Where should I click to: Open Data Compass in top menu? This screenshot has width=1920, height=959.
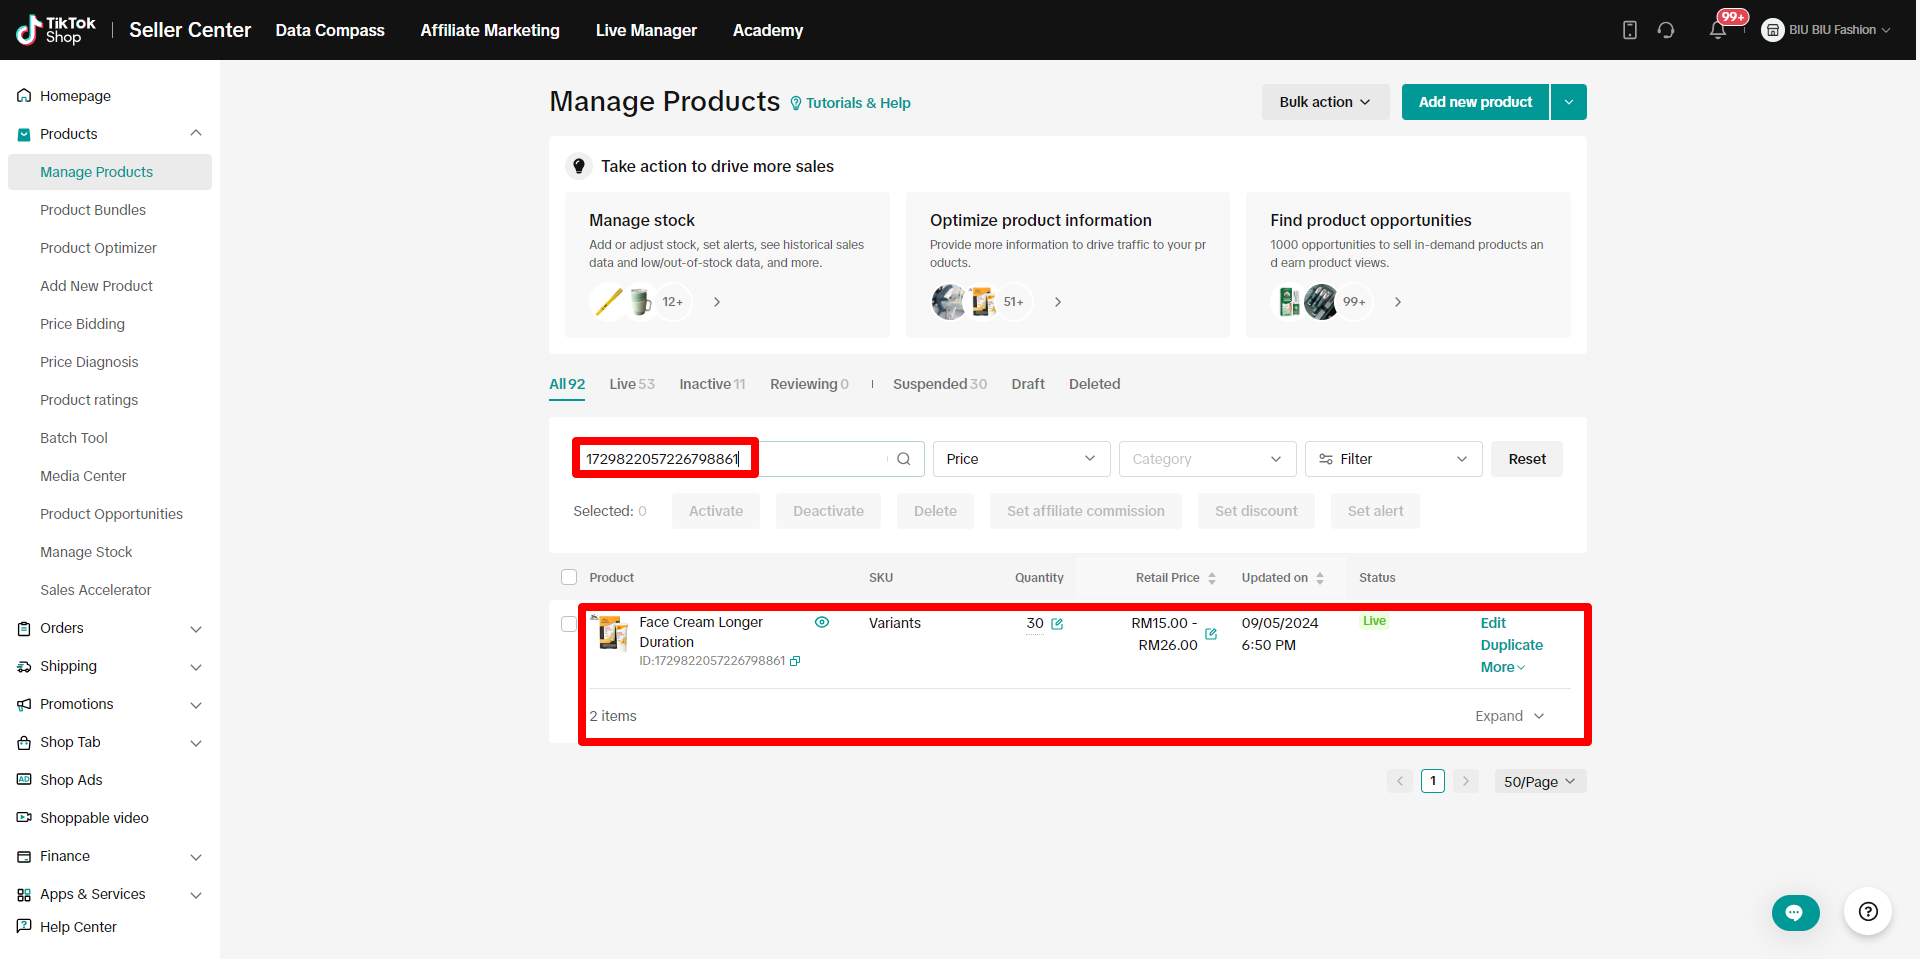click(x=330, y=30)
